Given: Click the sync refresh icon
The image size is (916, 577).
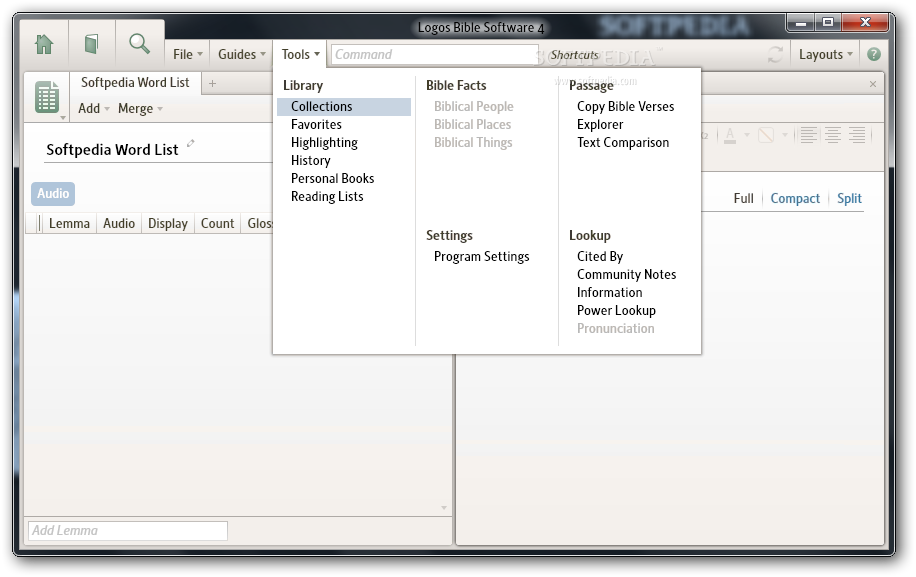Looking at the screenshot, I should pyautogui.click(x=775, y=54).
